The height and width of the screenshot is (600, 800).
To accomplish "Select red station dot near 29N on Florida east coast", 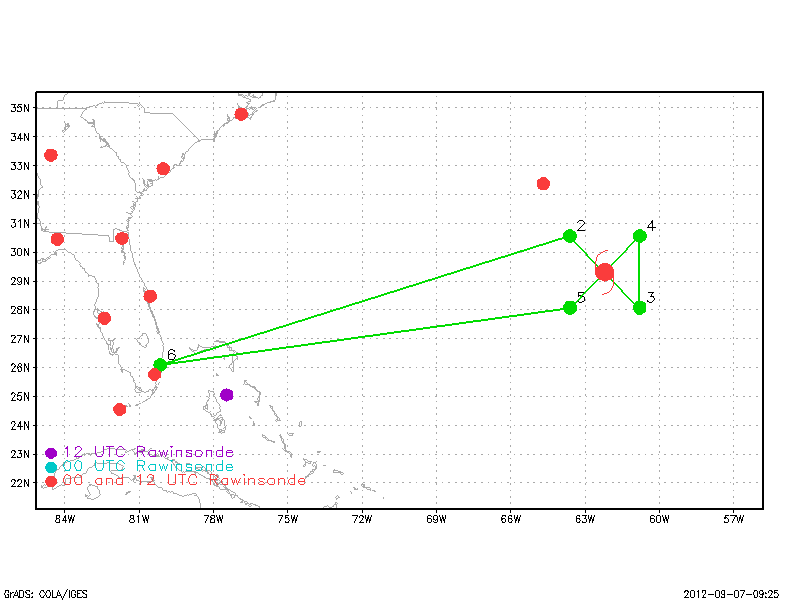I will click(150, 296).
